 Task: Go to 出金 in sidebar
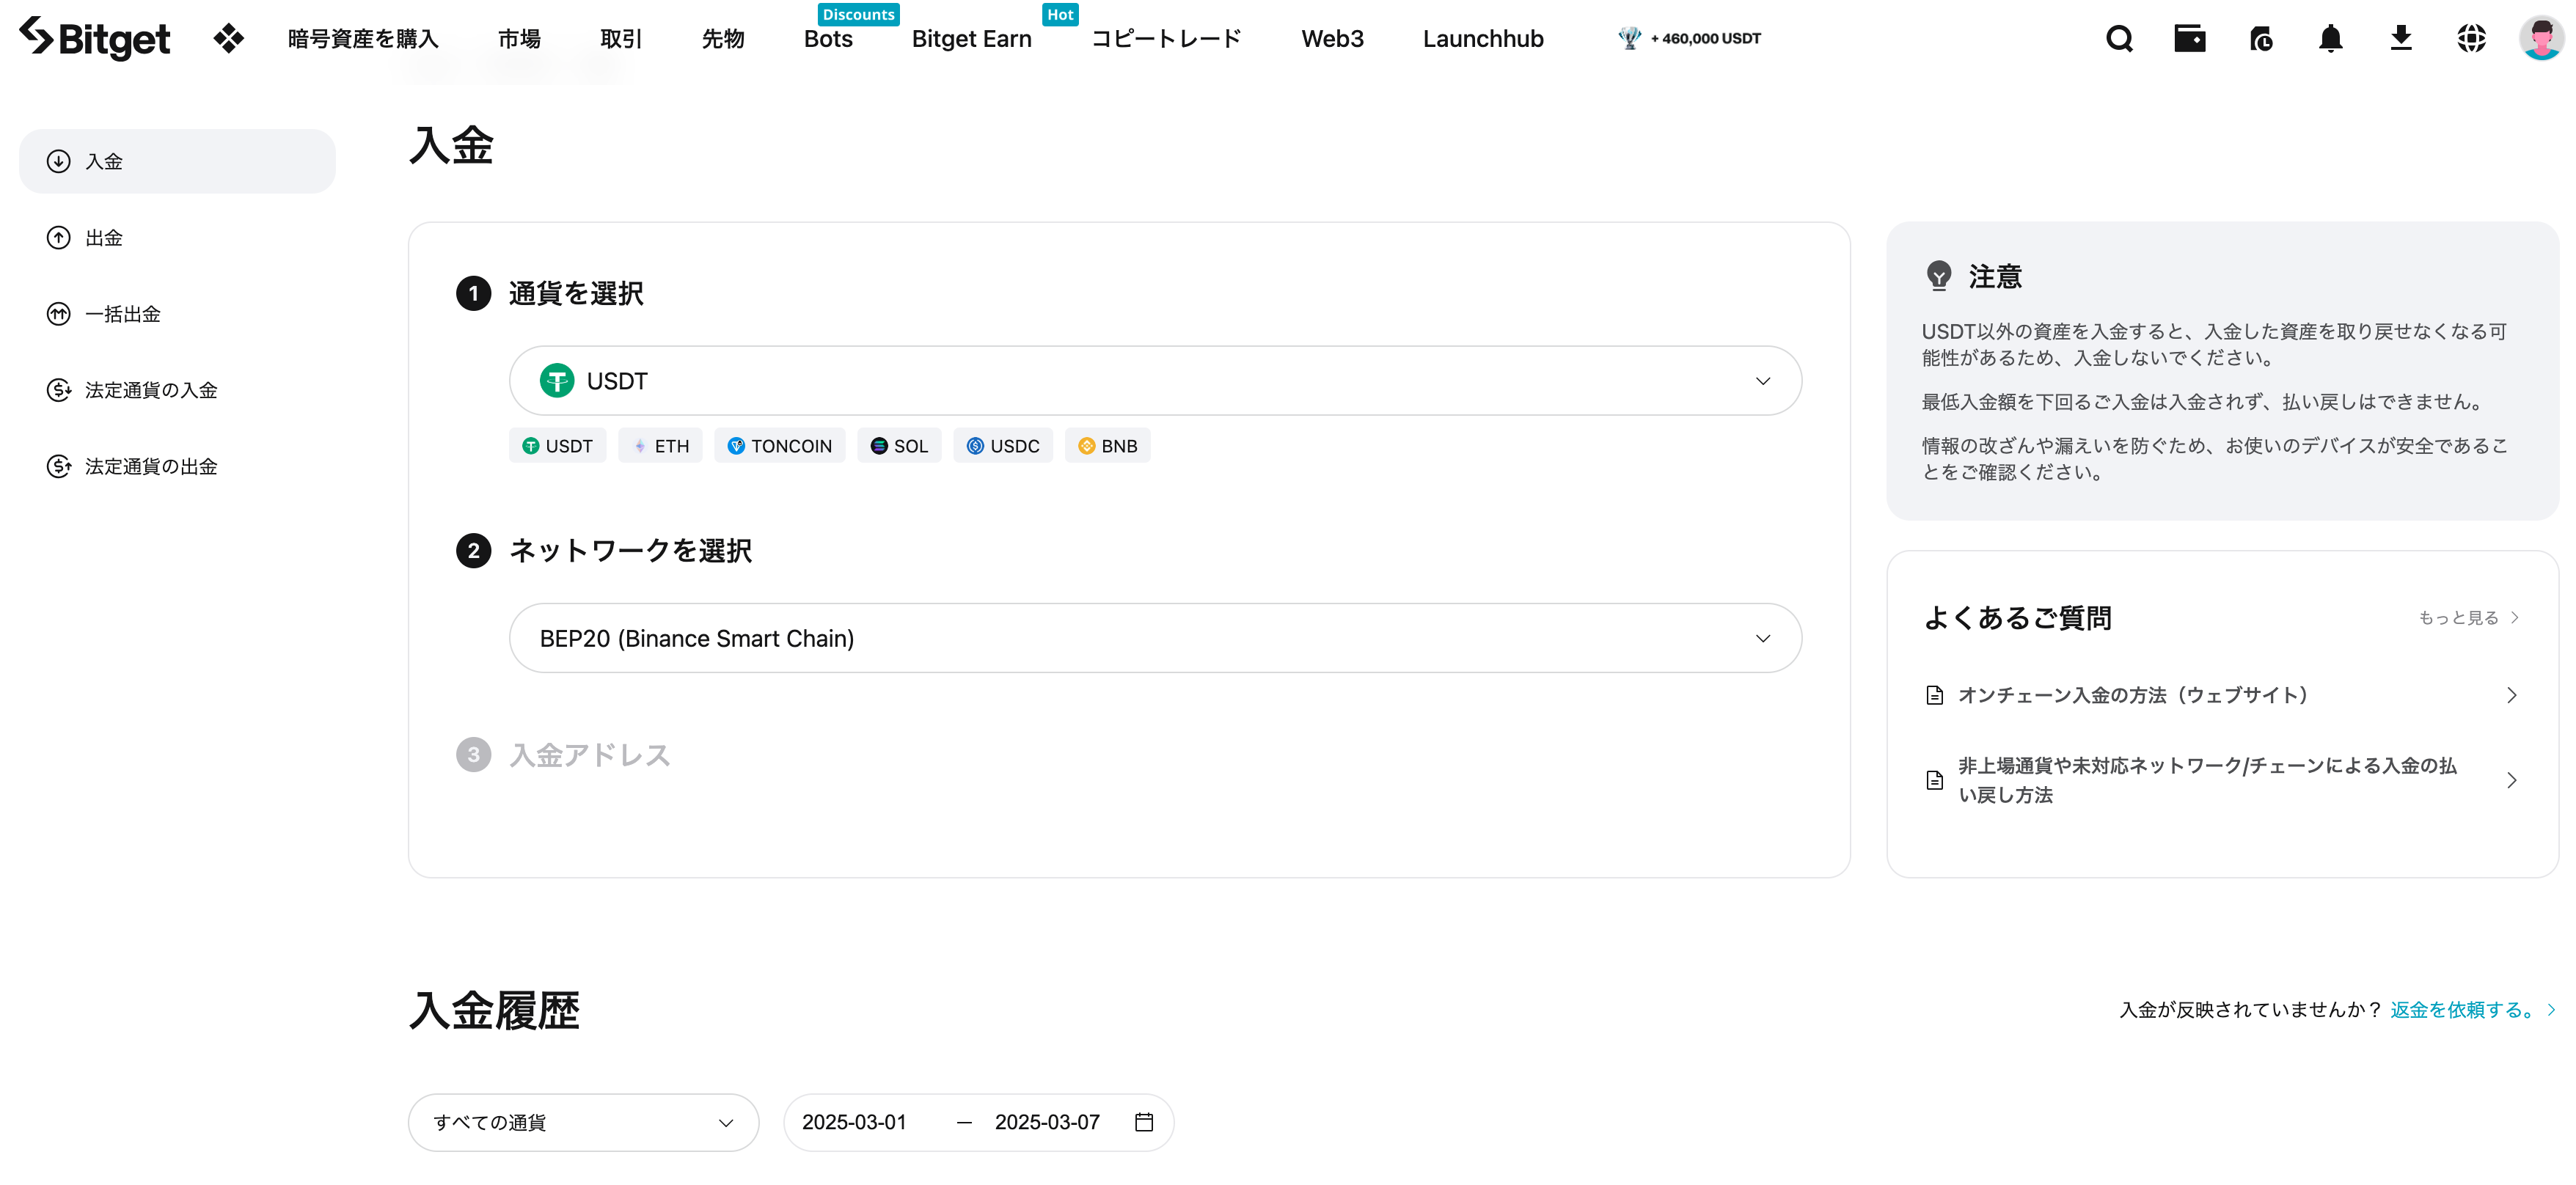[x=104, y=238]
